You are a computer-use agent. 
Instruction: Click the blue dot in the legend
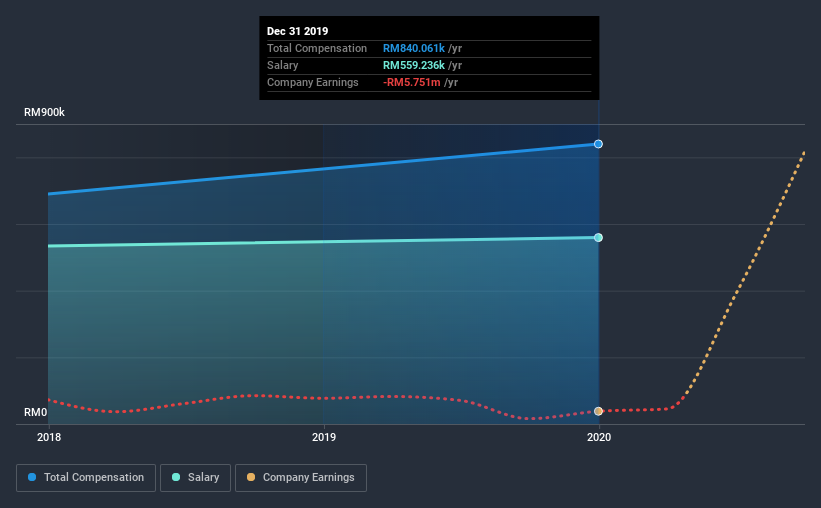point(32,477)
